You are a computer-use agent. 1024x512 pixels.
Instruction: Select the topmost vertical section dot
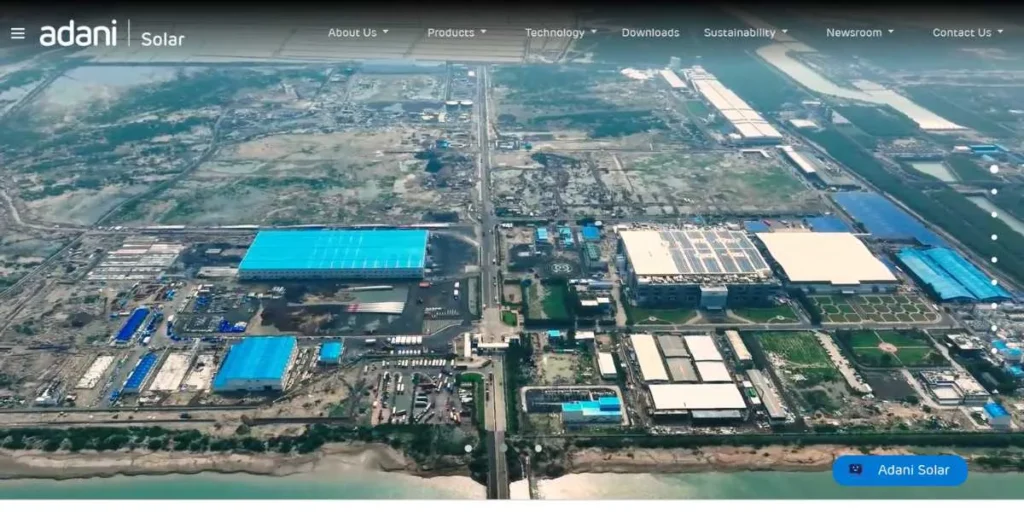click(993, 169)
